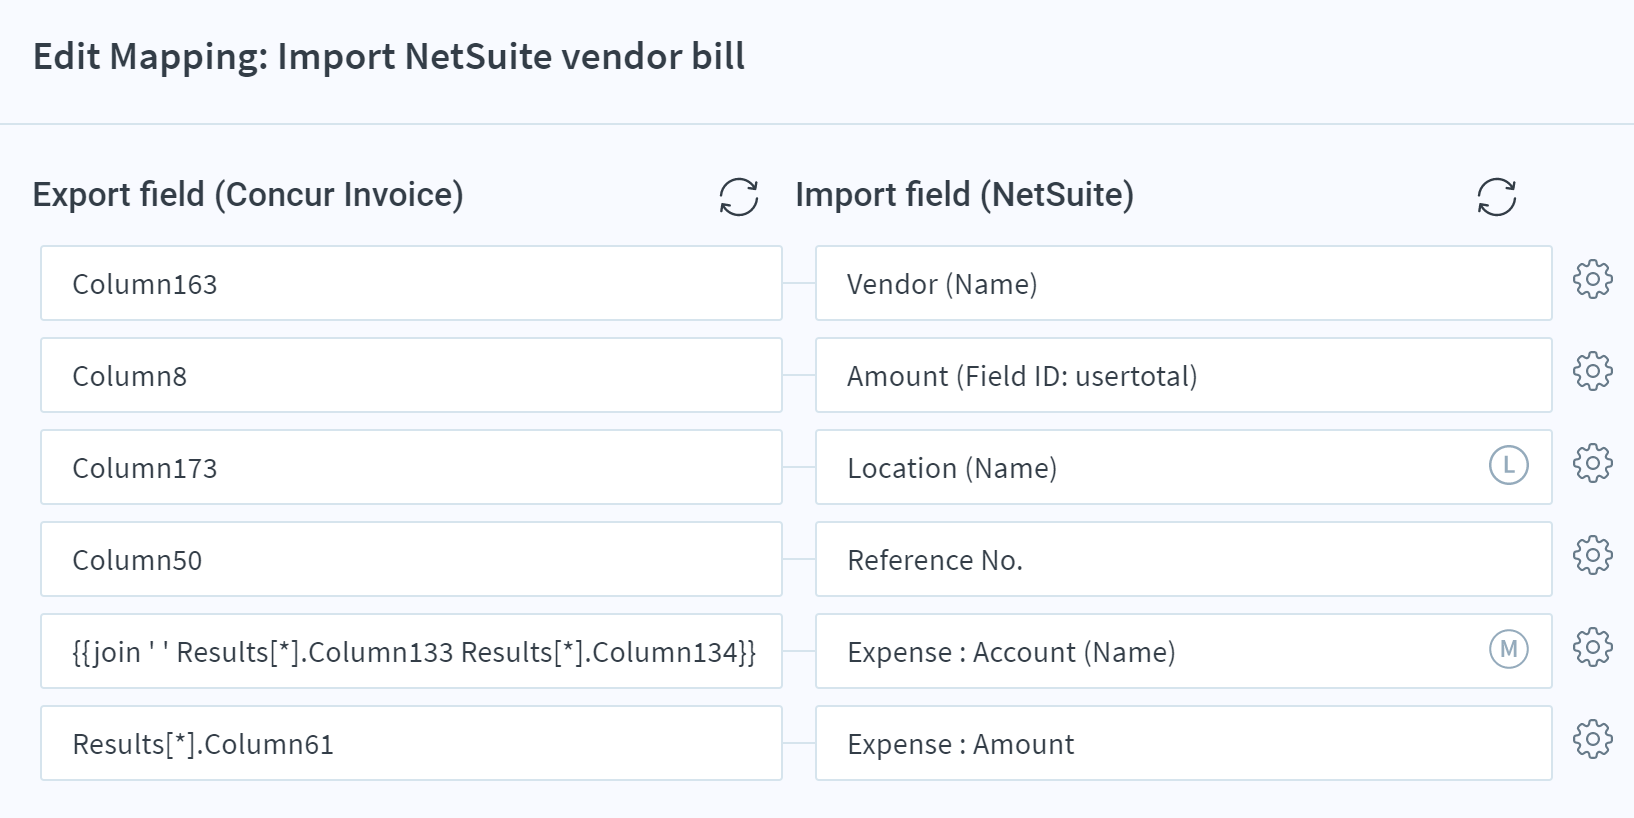
Task: Edit the Column8 export field
Action: point(411,375)
